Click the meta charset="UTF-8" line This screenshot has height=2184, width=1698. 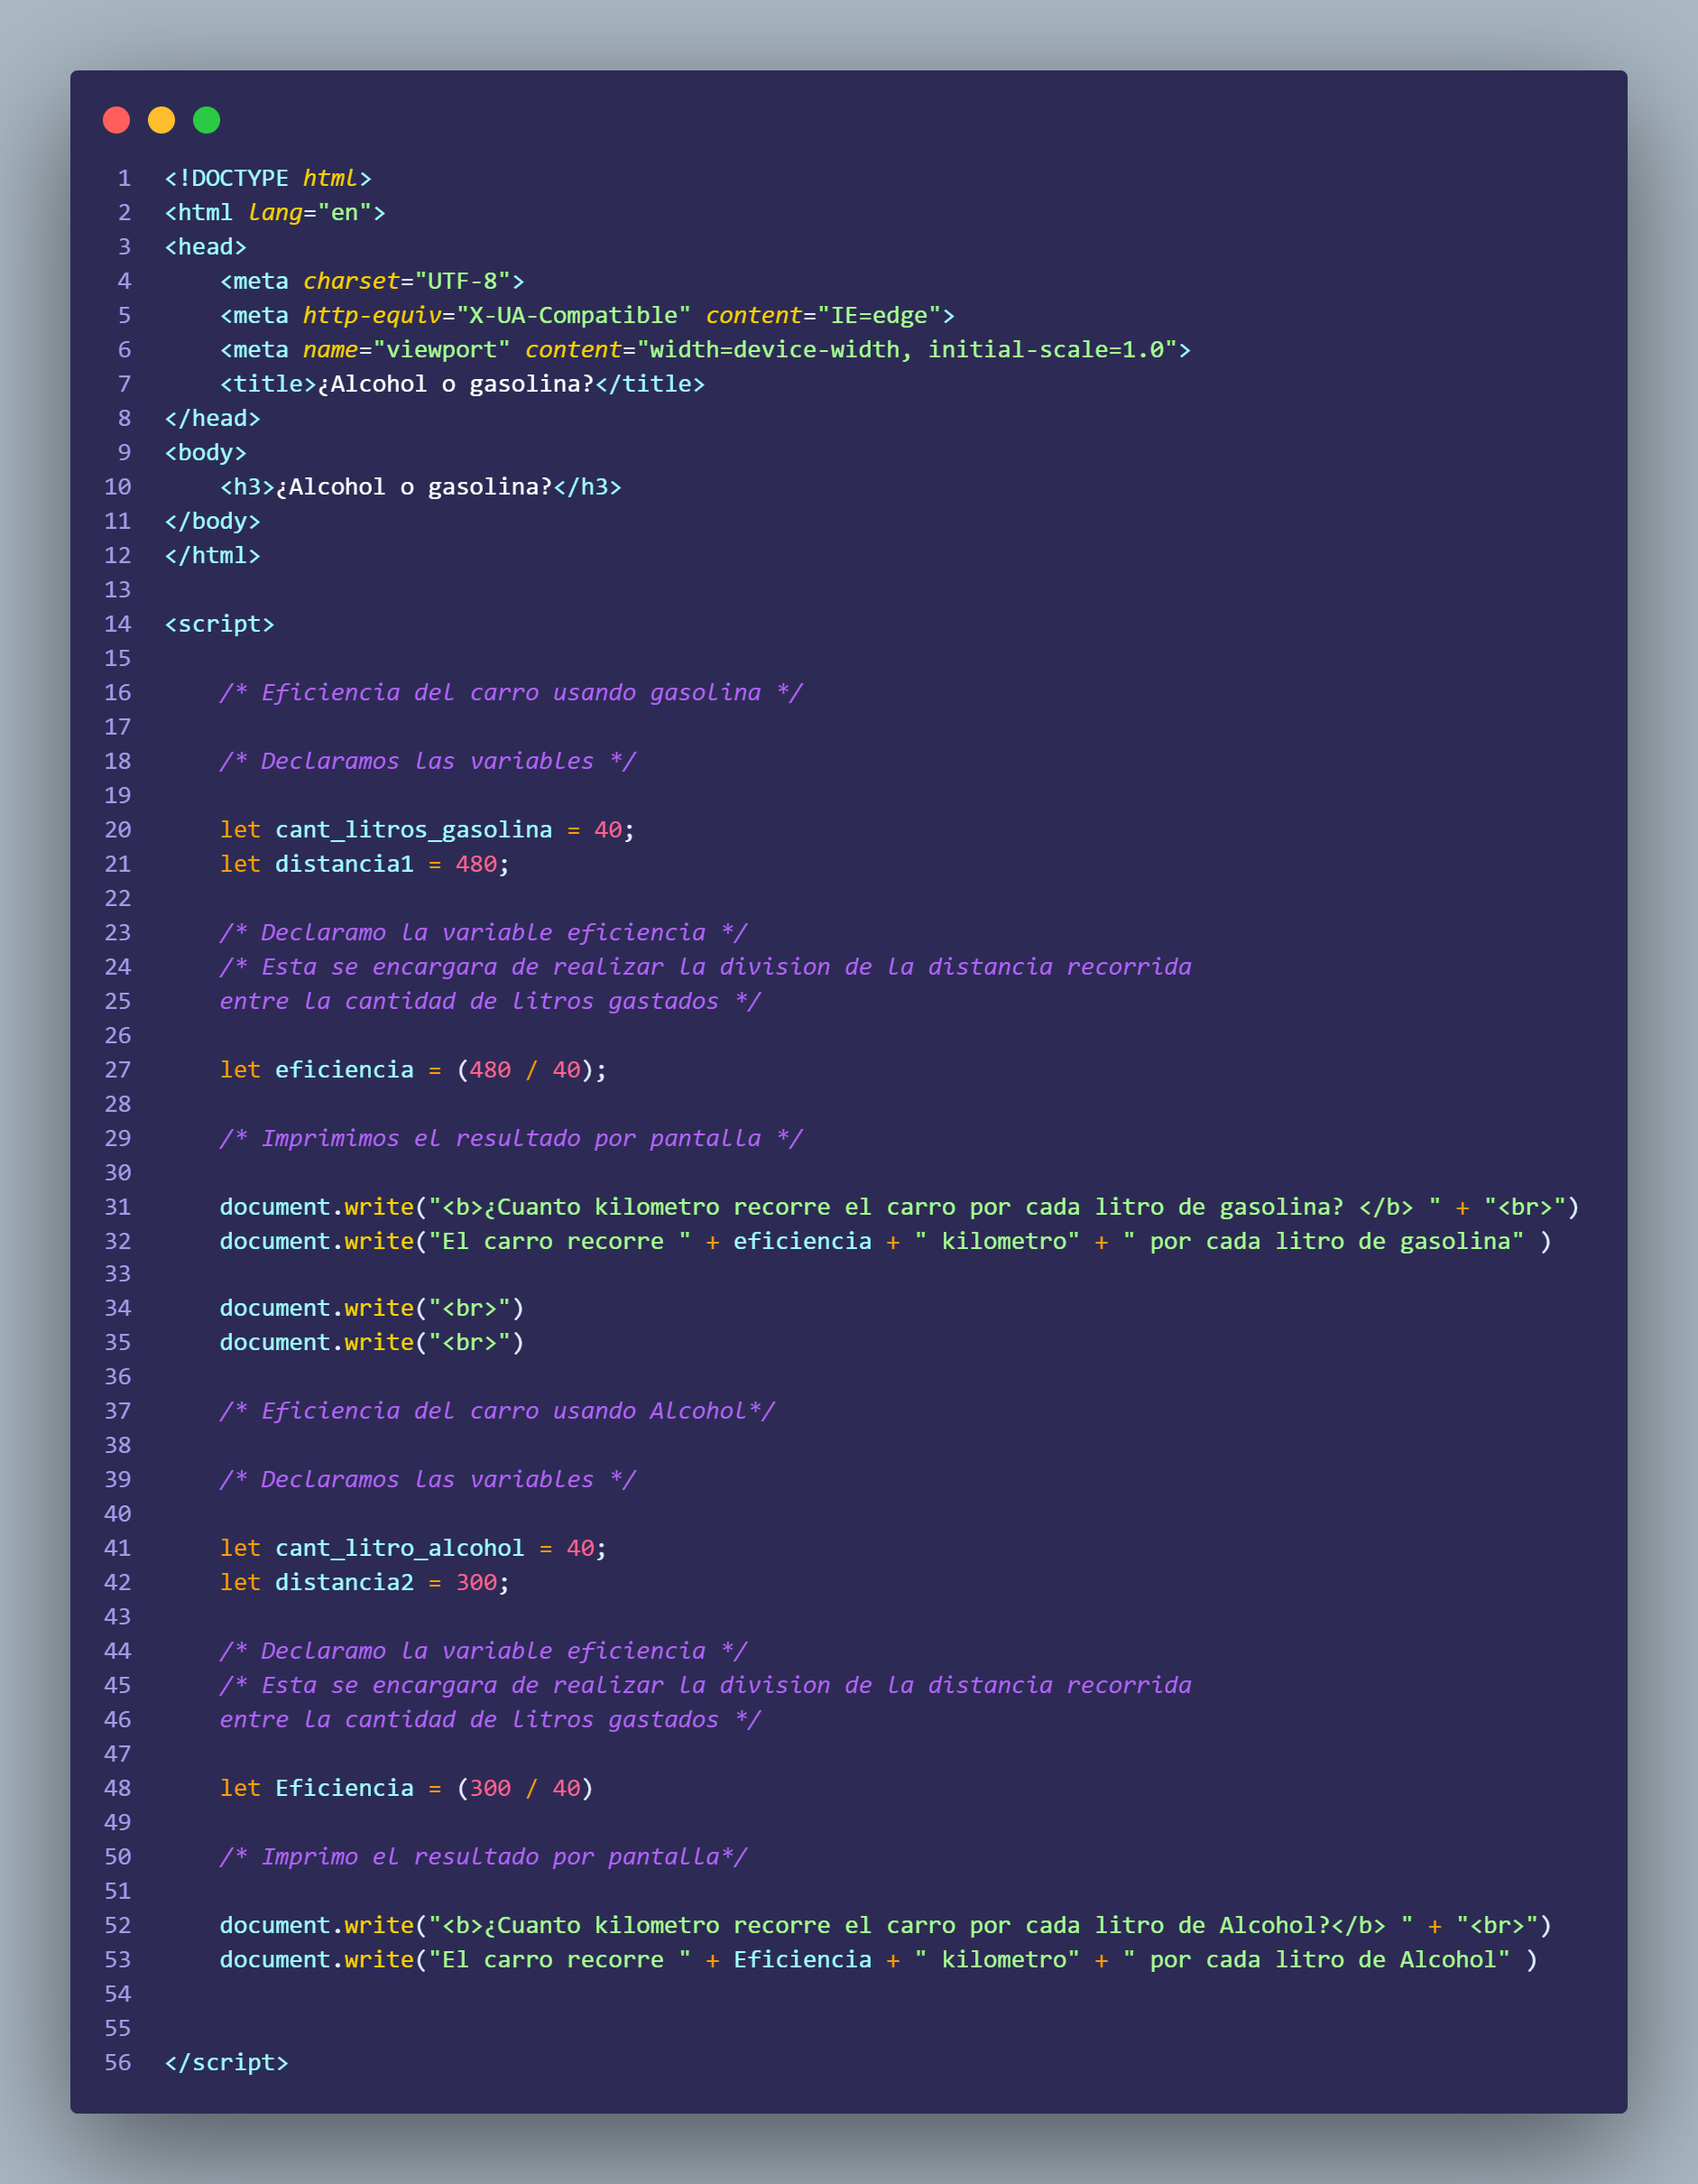(372, 281)
